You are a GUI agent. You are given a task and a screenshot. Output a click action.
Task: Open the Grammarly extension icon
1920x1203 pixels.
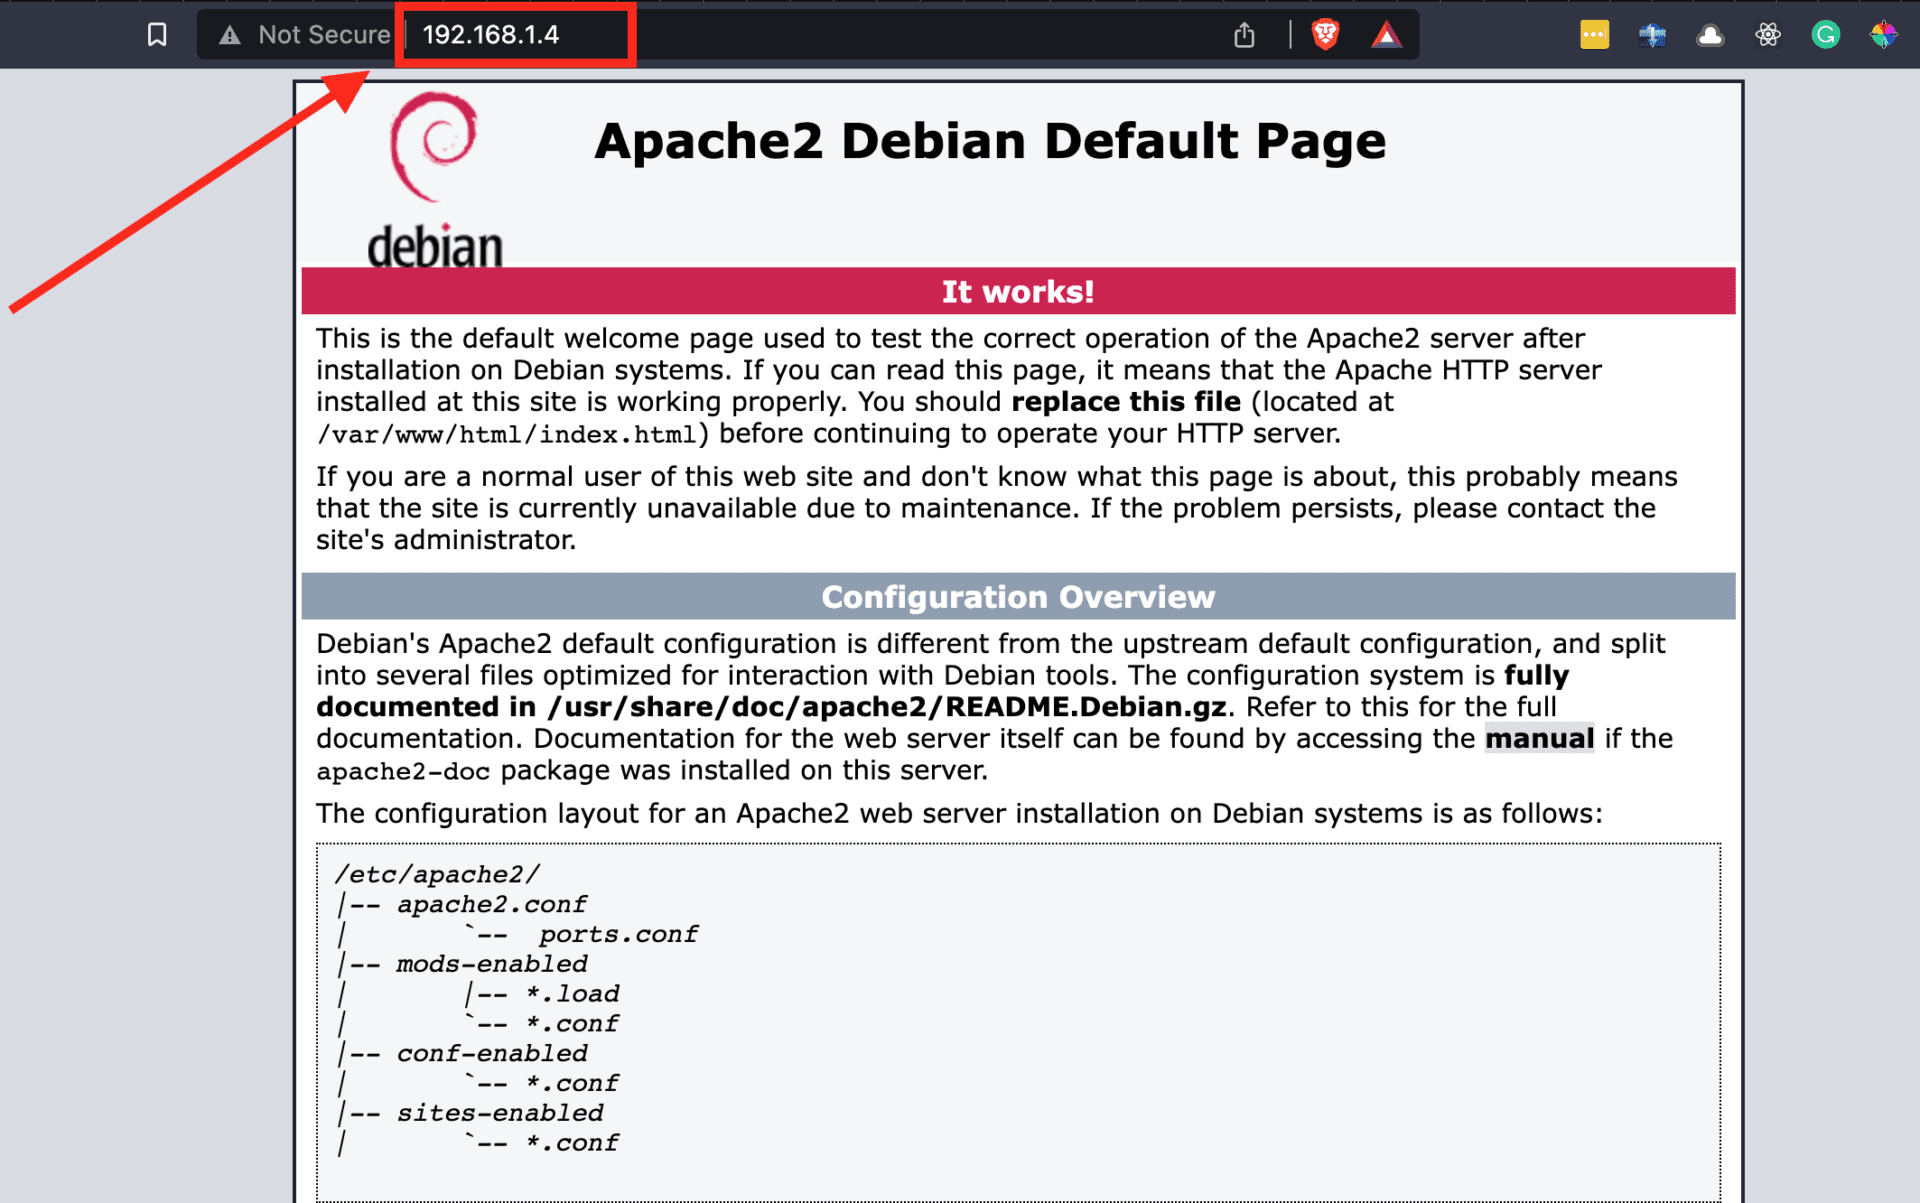pos(1826,33)
